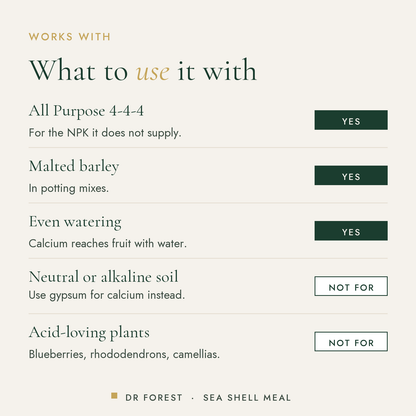Viewport: 416px width, 416px height.
Task: Click the gold square icon before DR FOREST
Action: click(x=114, y=396)
